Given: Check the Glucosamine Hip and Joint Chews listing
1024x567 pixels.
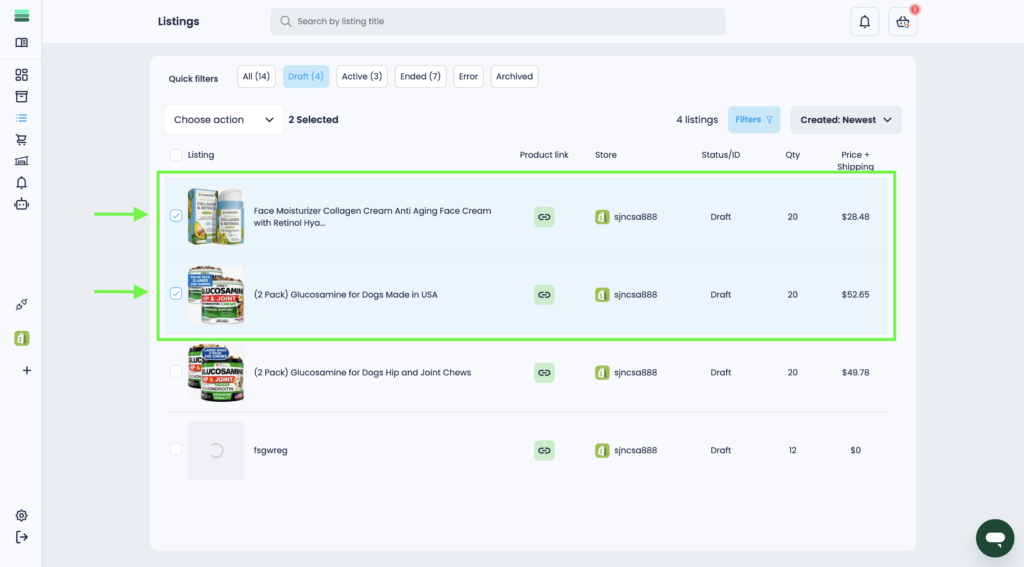Looking at the screenshot, I should (176, 372).
